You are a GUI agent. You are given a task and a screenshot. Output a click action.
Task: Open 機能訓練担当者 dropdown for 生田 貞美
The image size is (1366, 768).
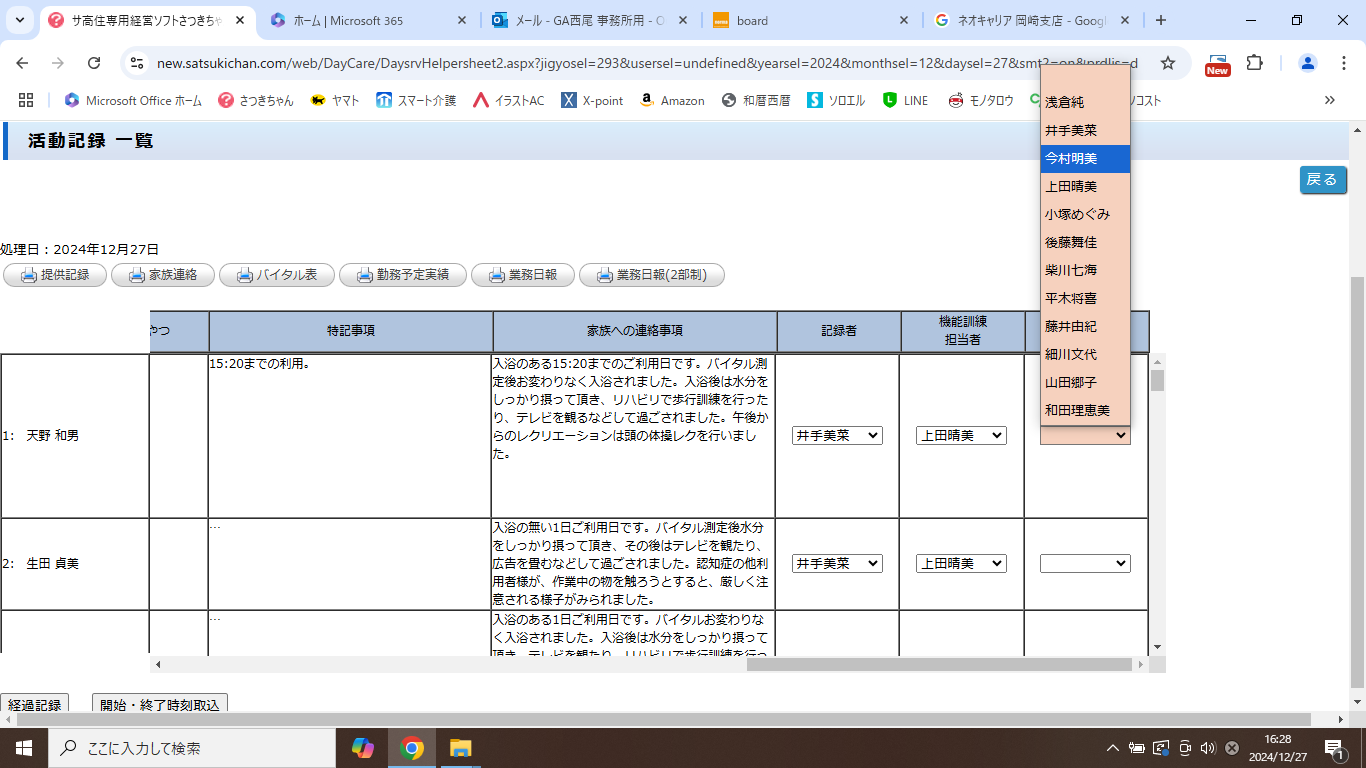point(961,564)
